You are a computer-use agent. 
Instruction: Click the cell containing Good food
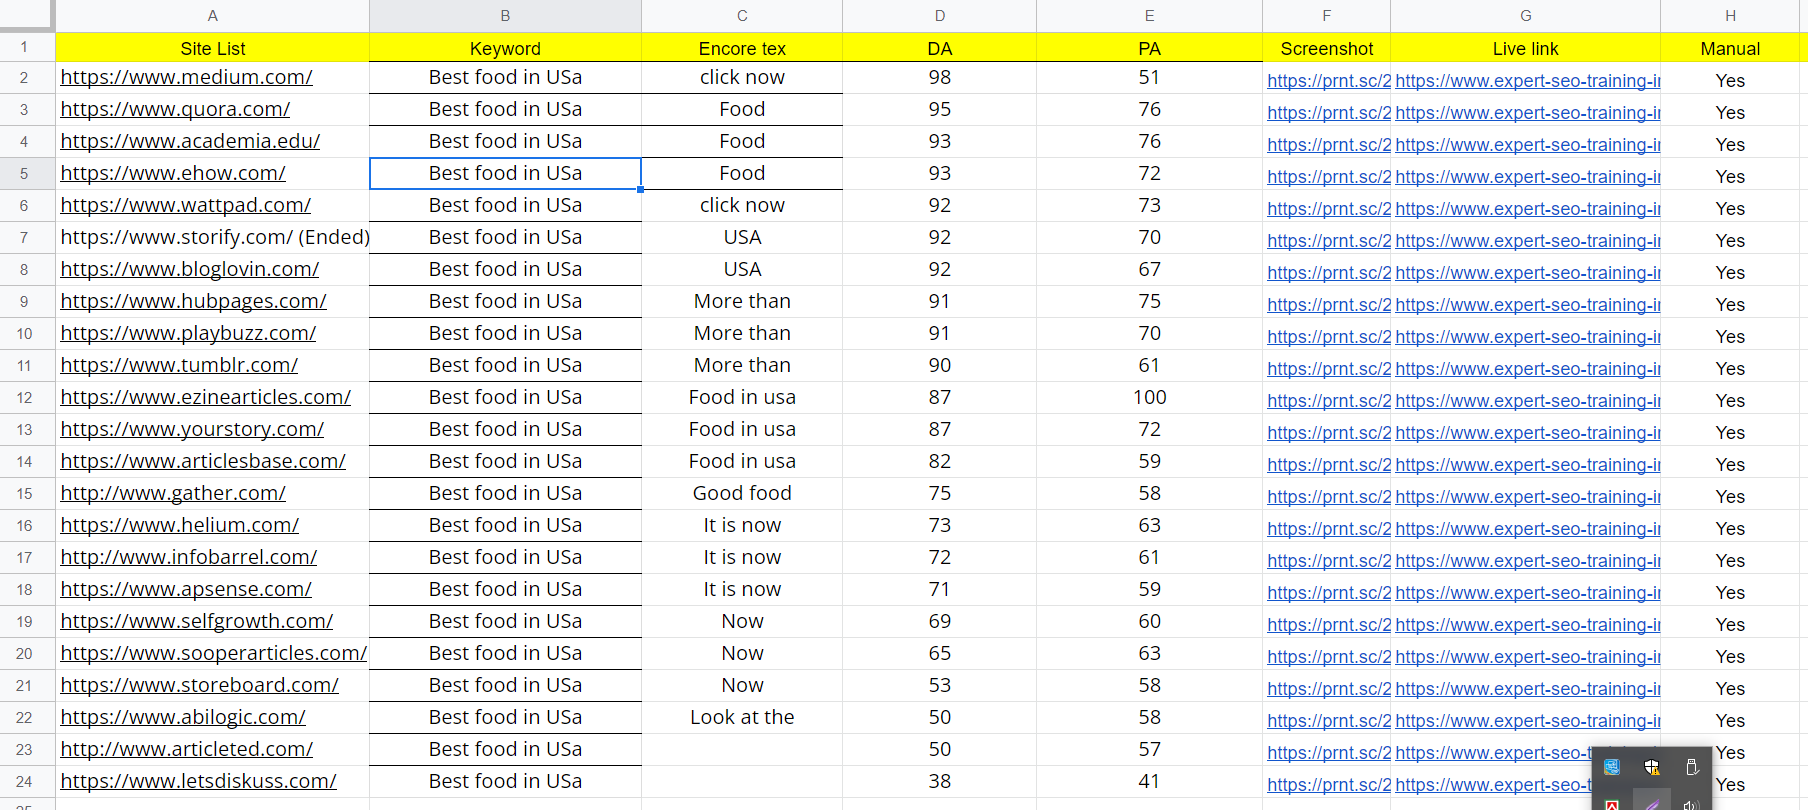[741, 493]
